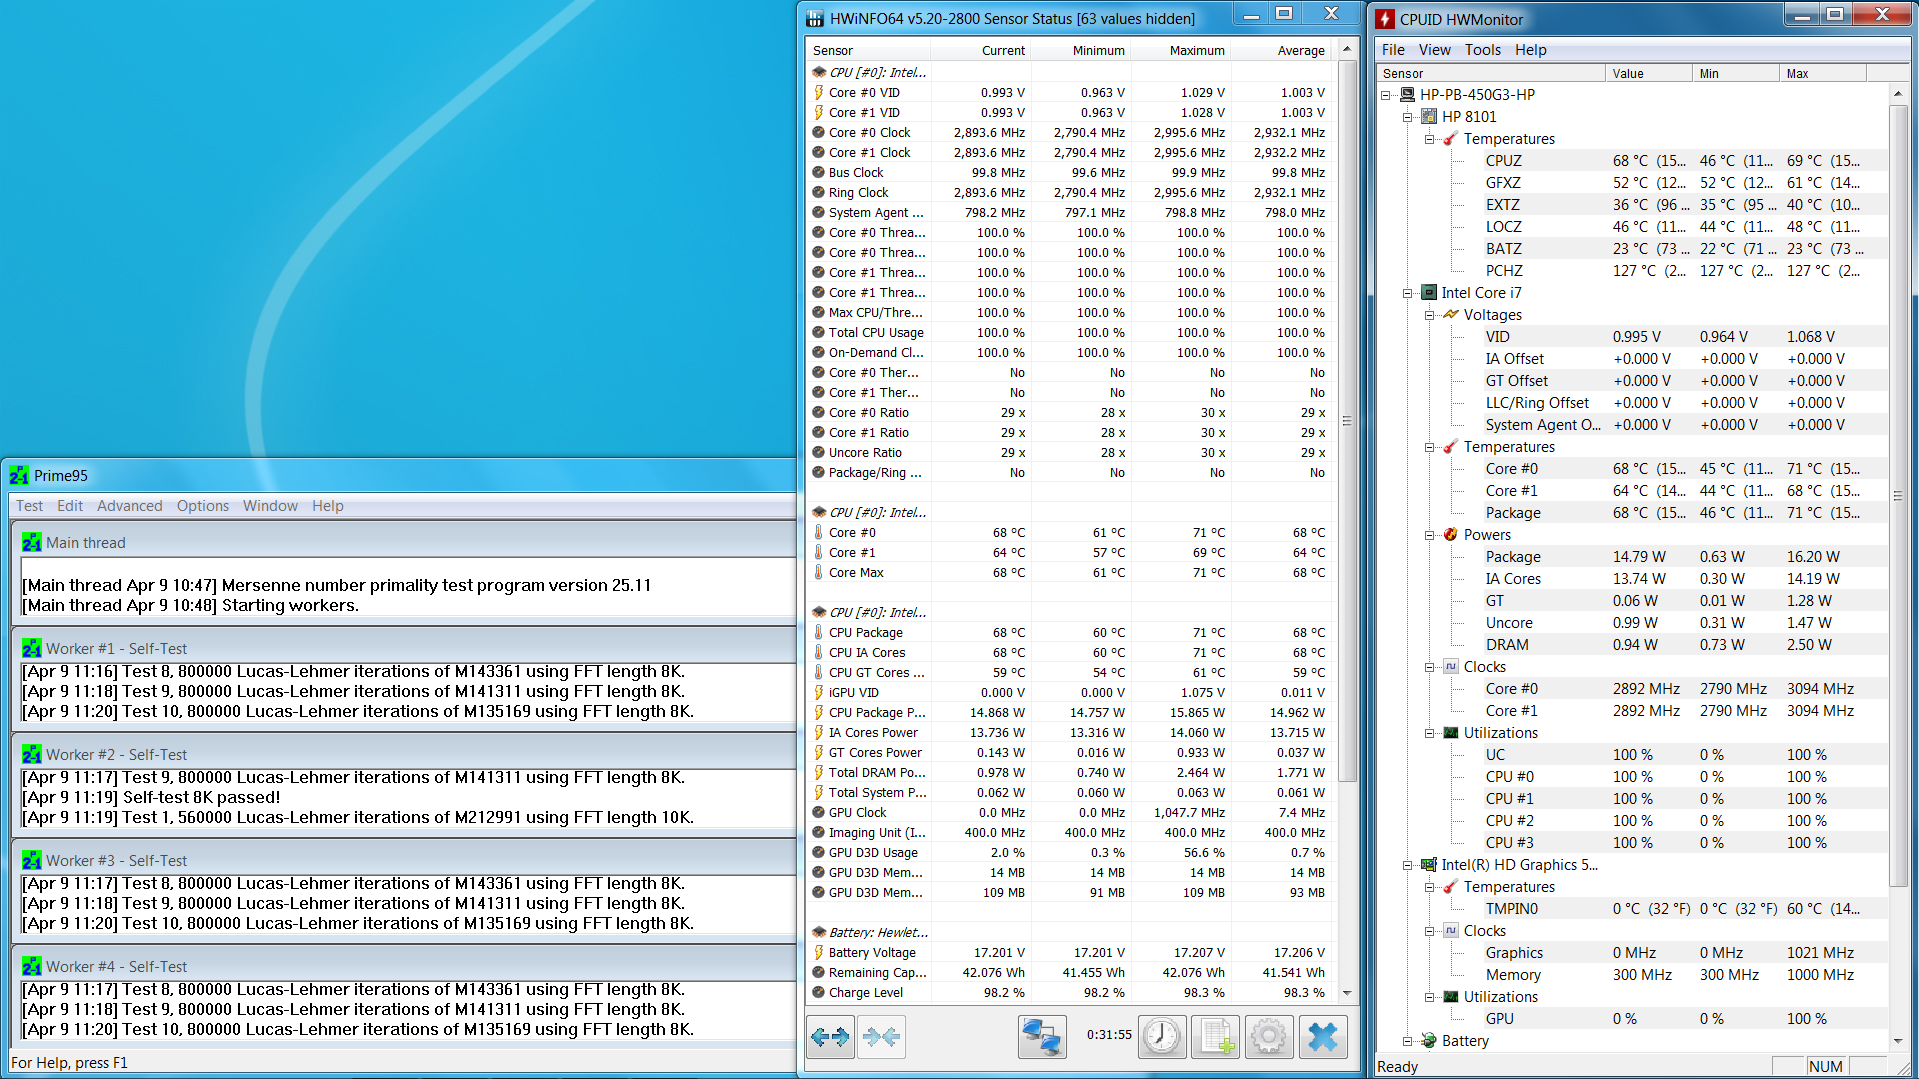Click HWiNFO elapsed time 0:31:55
This screenshot has height=1079, width=1919.
click(x=1109, y=1035)
